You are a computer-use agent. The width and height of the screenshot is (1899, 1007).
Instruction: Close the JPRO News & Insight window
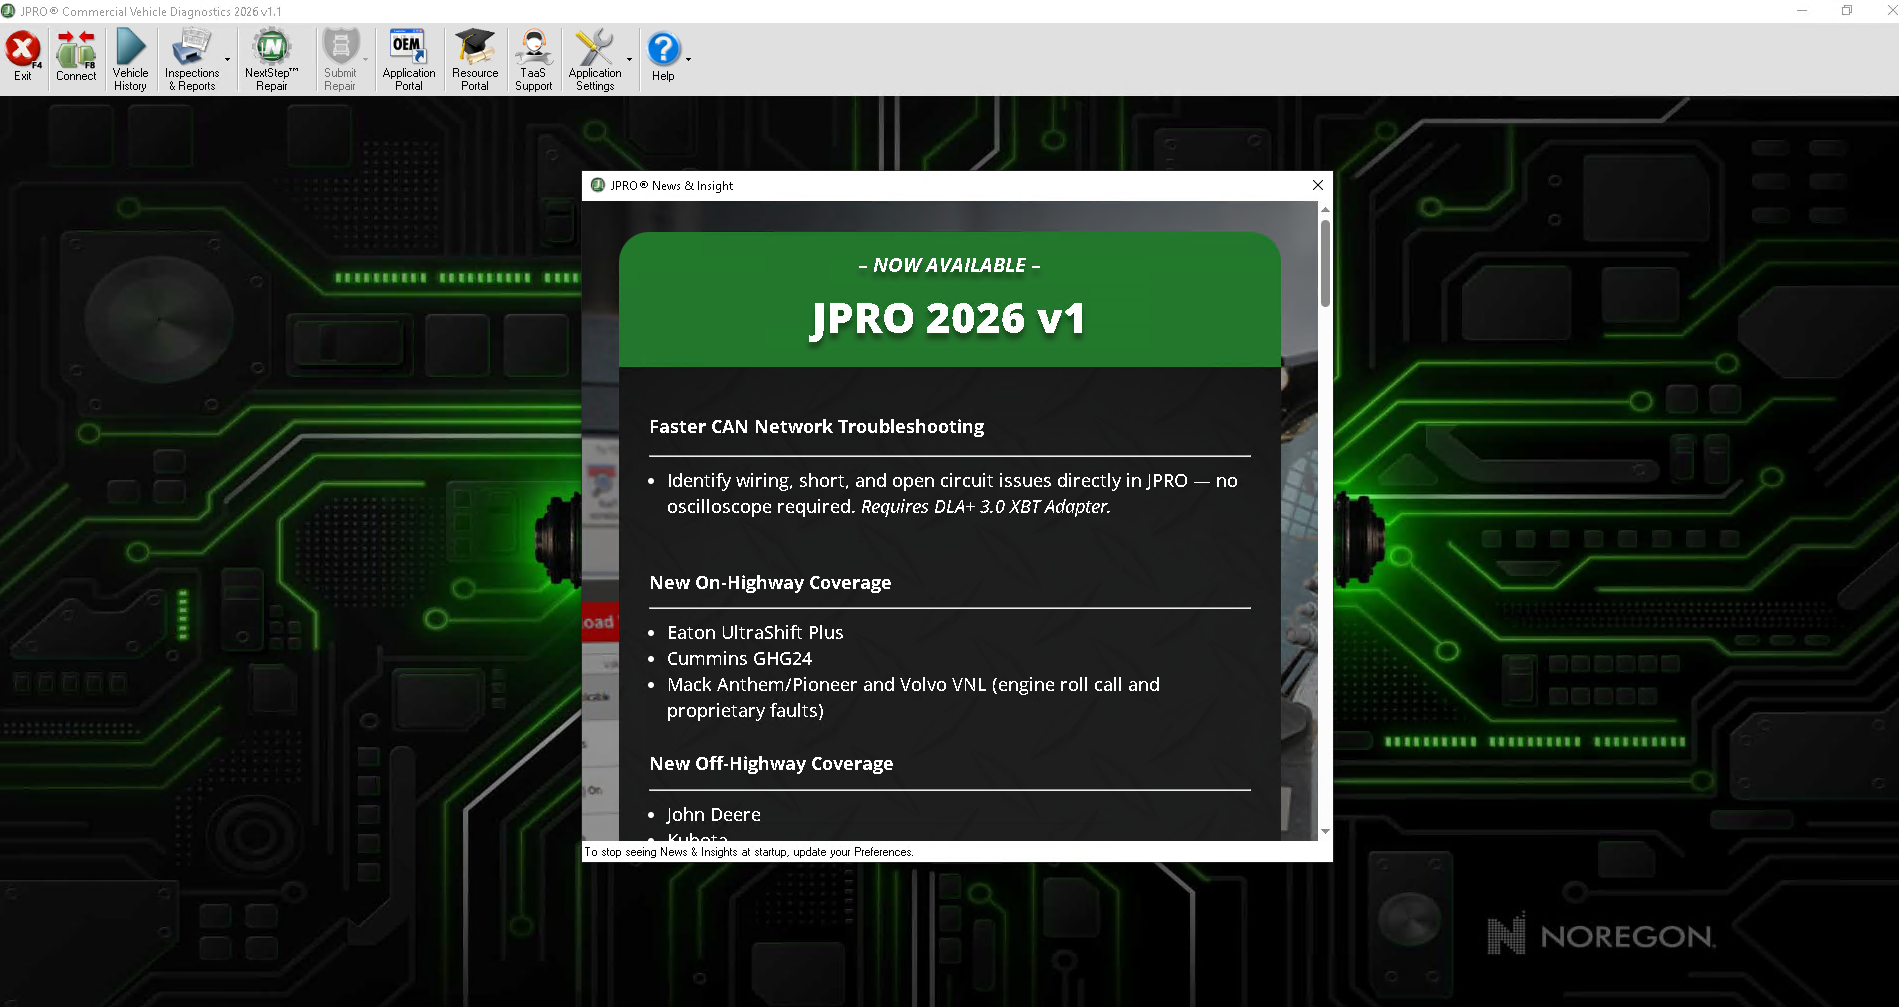[1318, 185]
